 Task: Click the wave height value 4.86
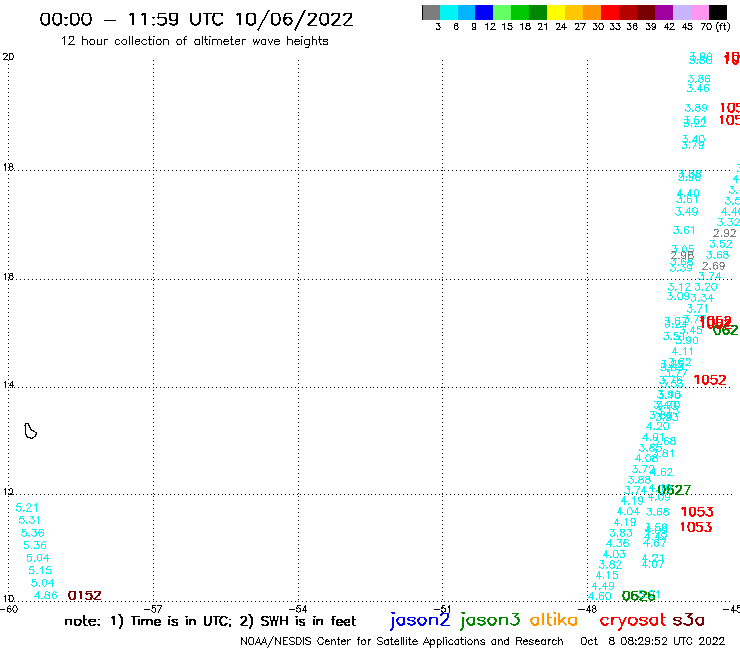pyautogui.click(x=46, y=595)
